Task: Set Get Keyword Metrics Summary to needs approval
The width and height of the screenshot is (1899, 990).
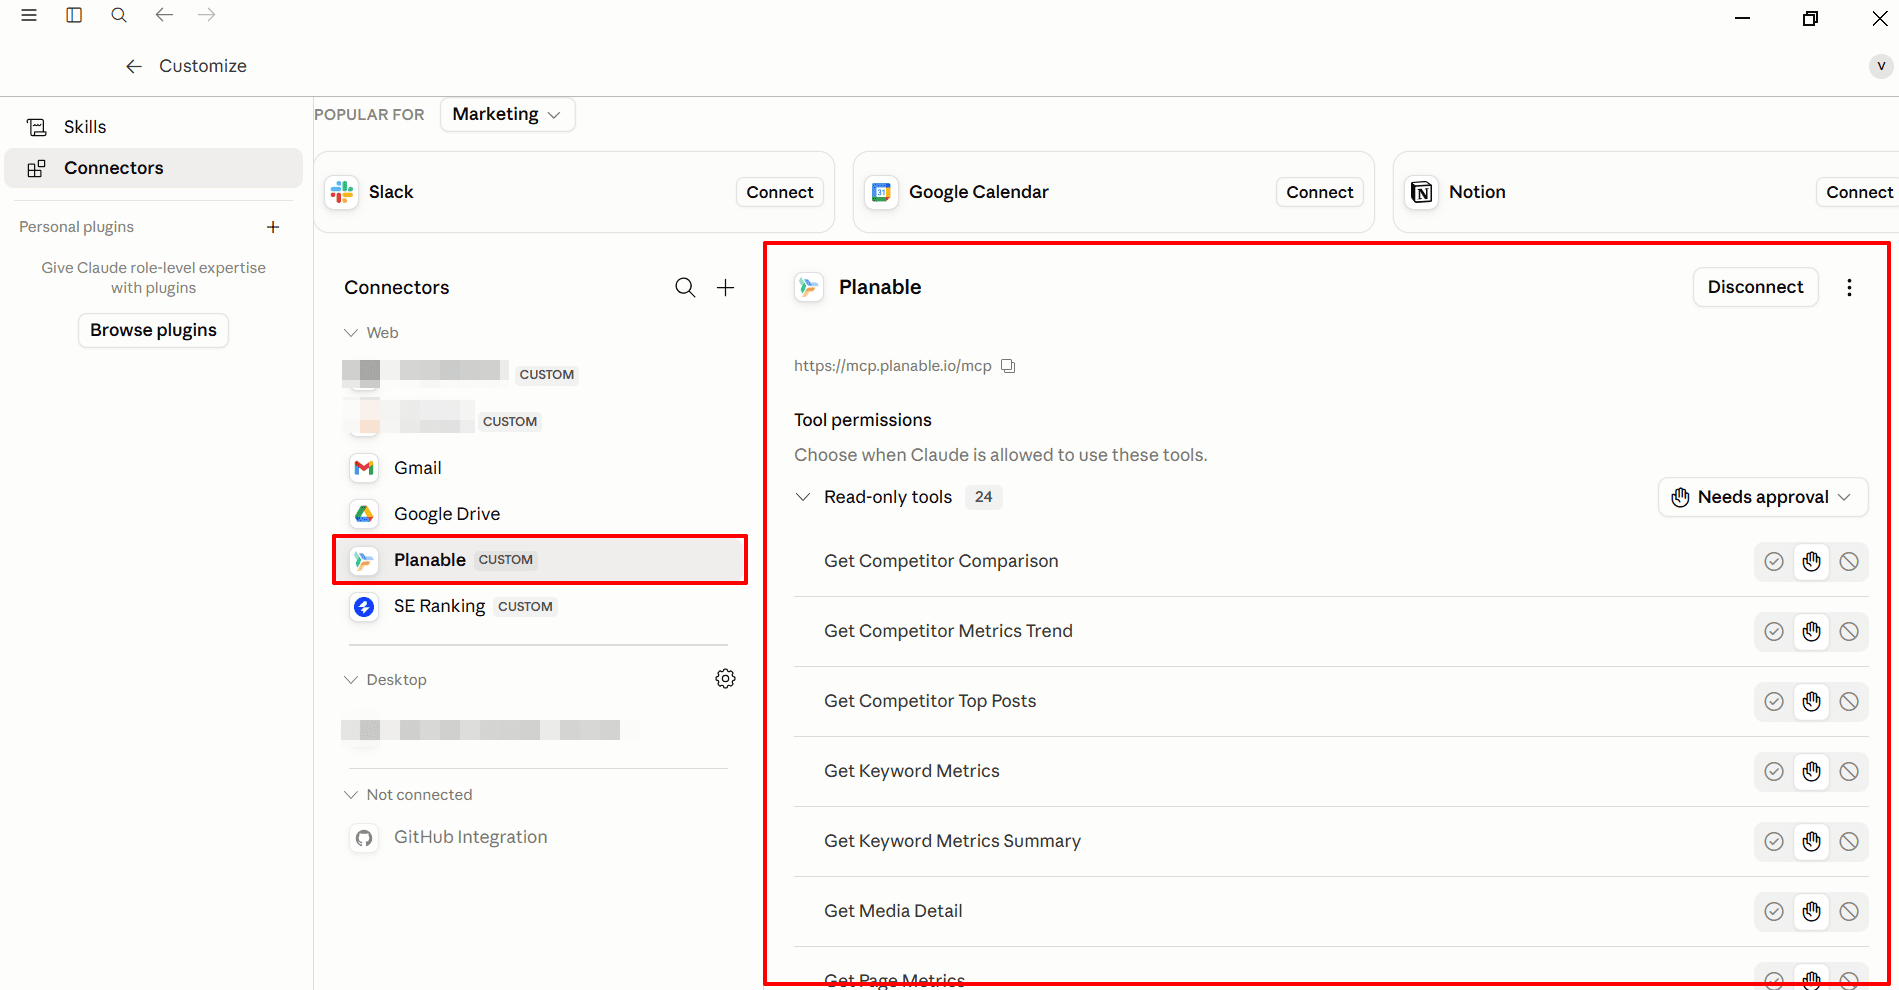Action: pyautogui.click(x=1812, y=842)
